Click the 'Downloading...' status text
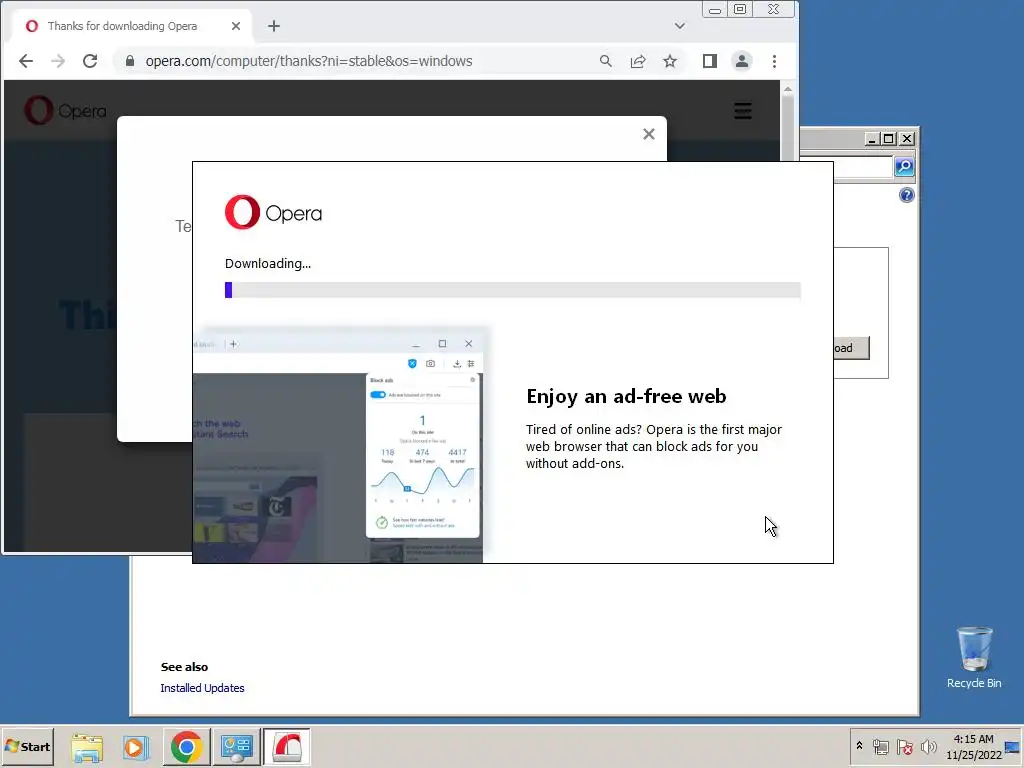1024x768 pixels. click(268, 264)
